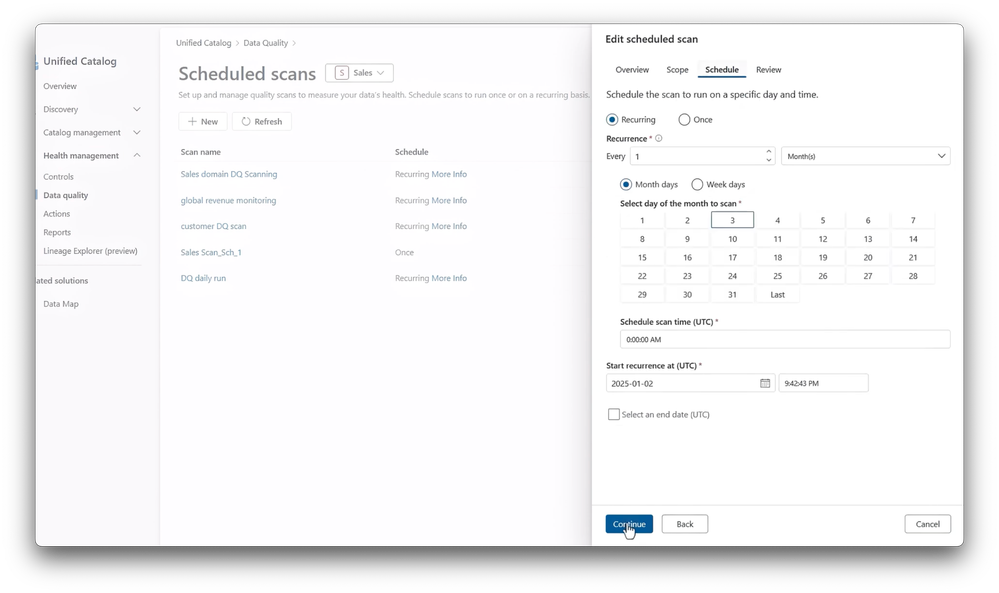999x593 pixels.
Task: Decrease the recurrence interval with down arrow
Action: coord(768,160)
